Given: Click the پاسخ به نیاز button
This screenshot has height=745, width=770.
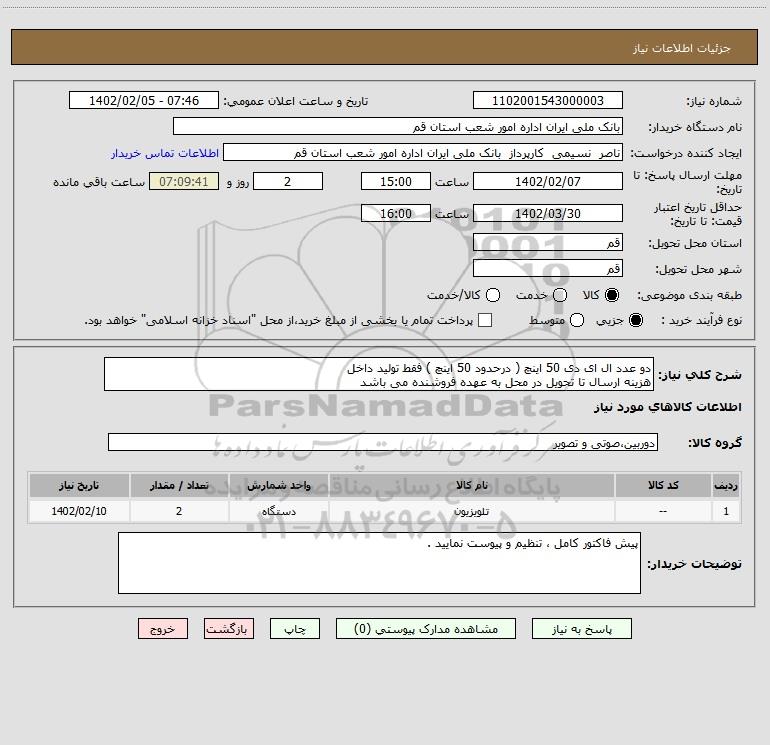Looking at the screenshot, I should [x=581, y=629].
